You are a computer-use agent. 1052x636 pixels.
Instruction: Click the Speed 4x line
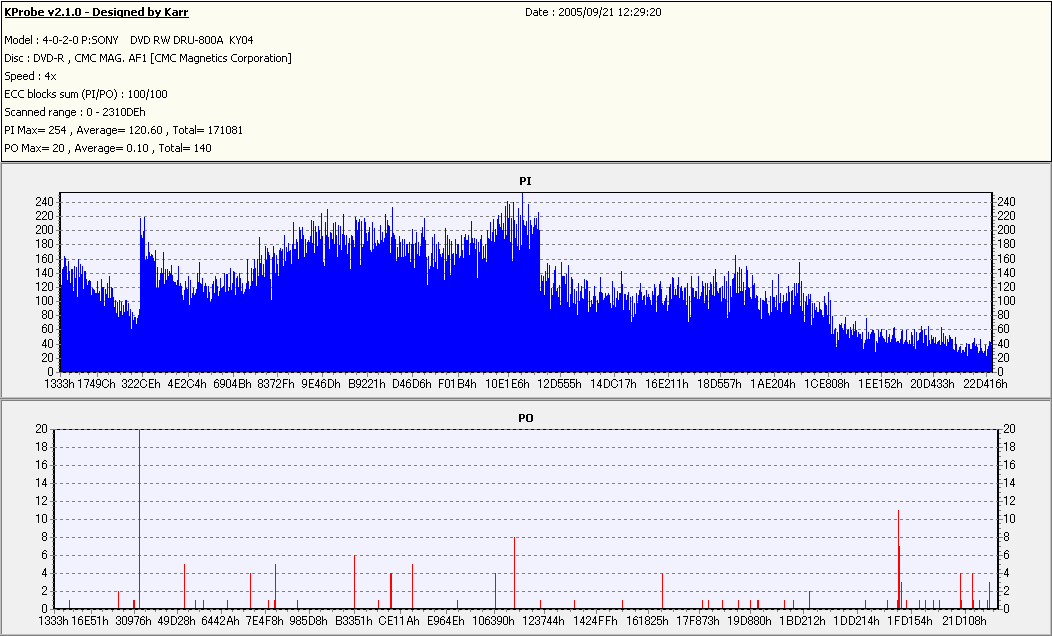click(x=30, y=76)
